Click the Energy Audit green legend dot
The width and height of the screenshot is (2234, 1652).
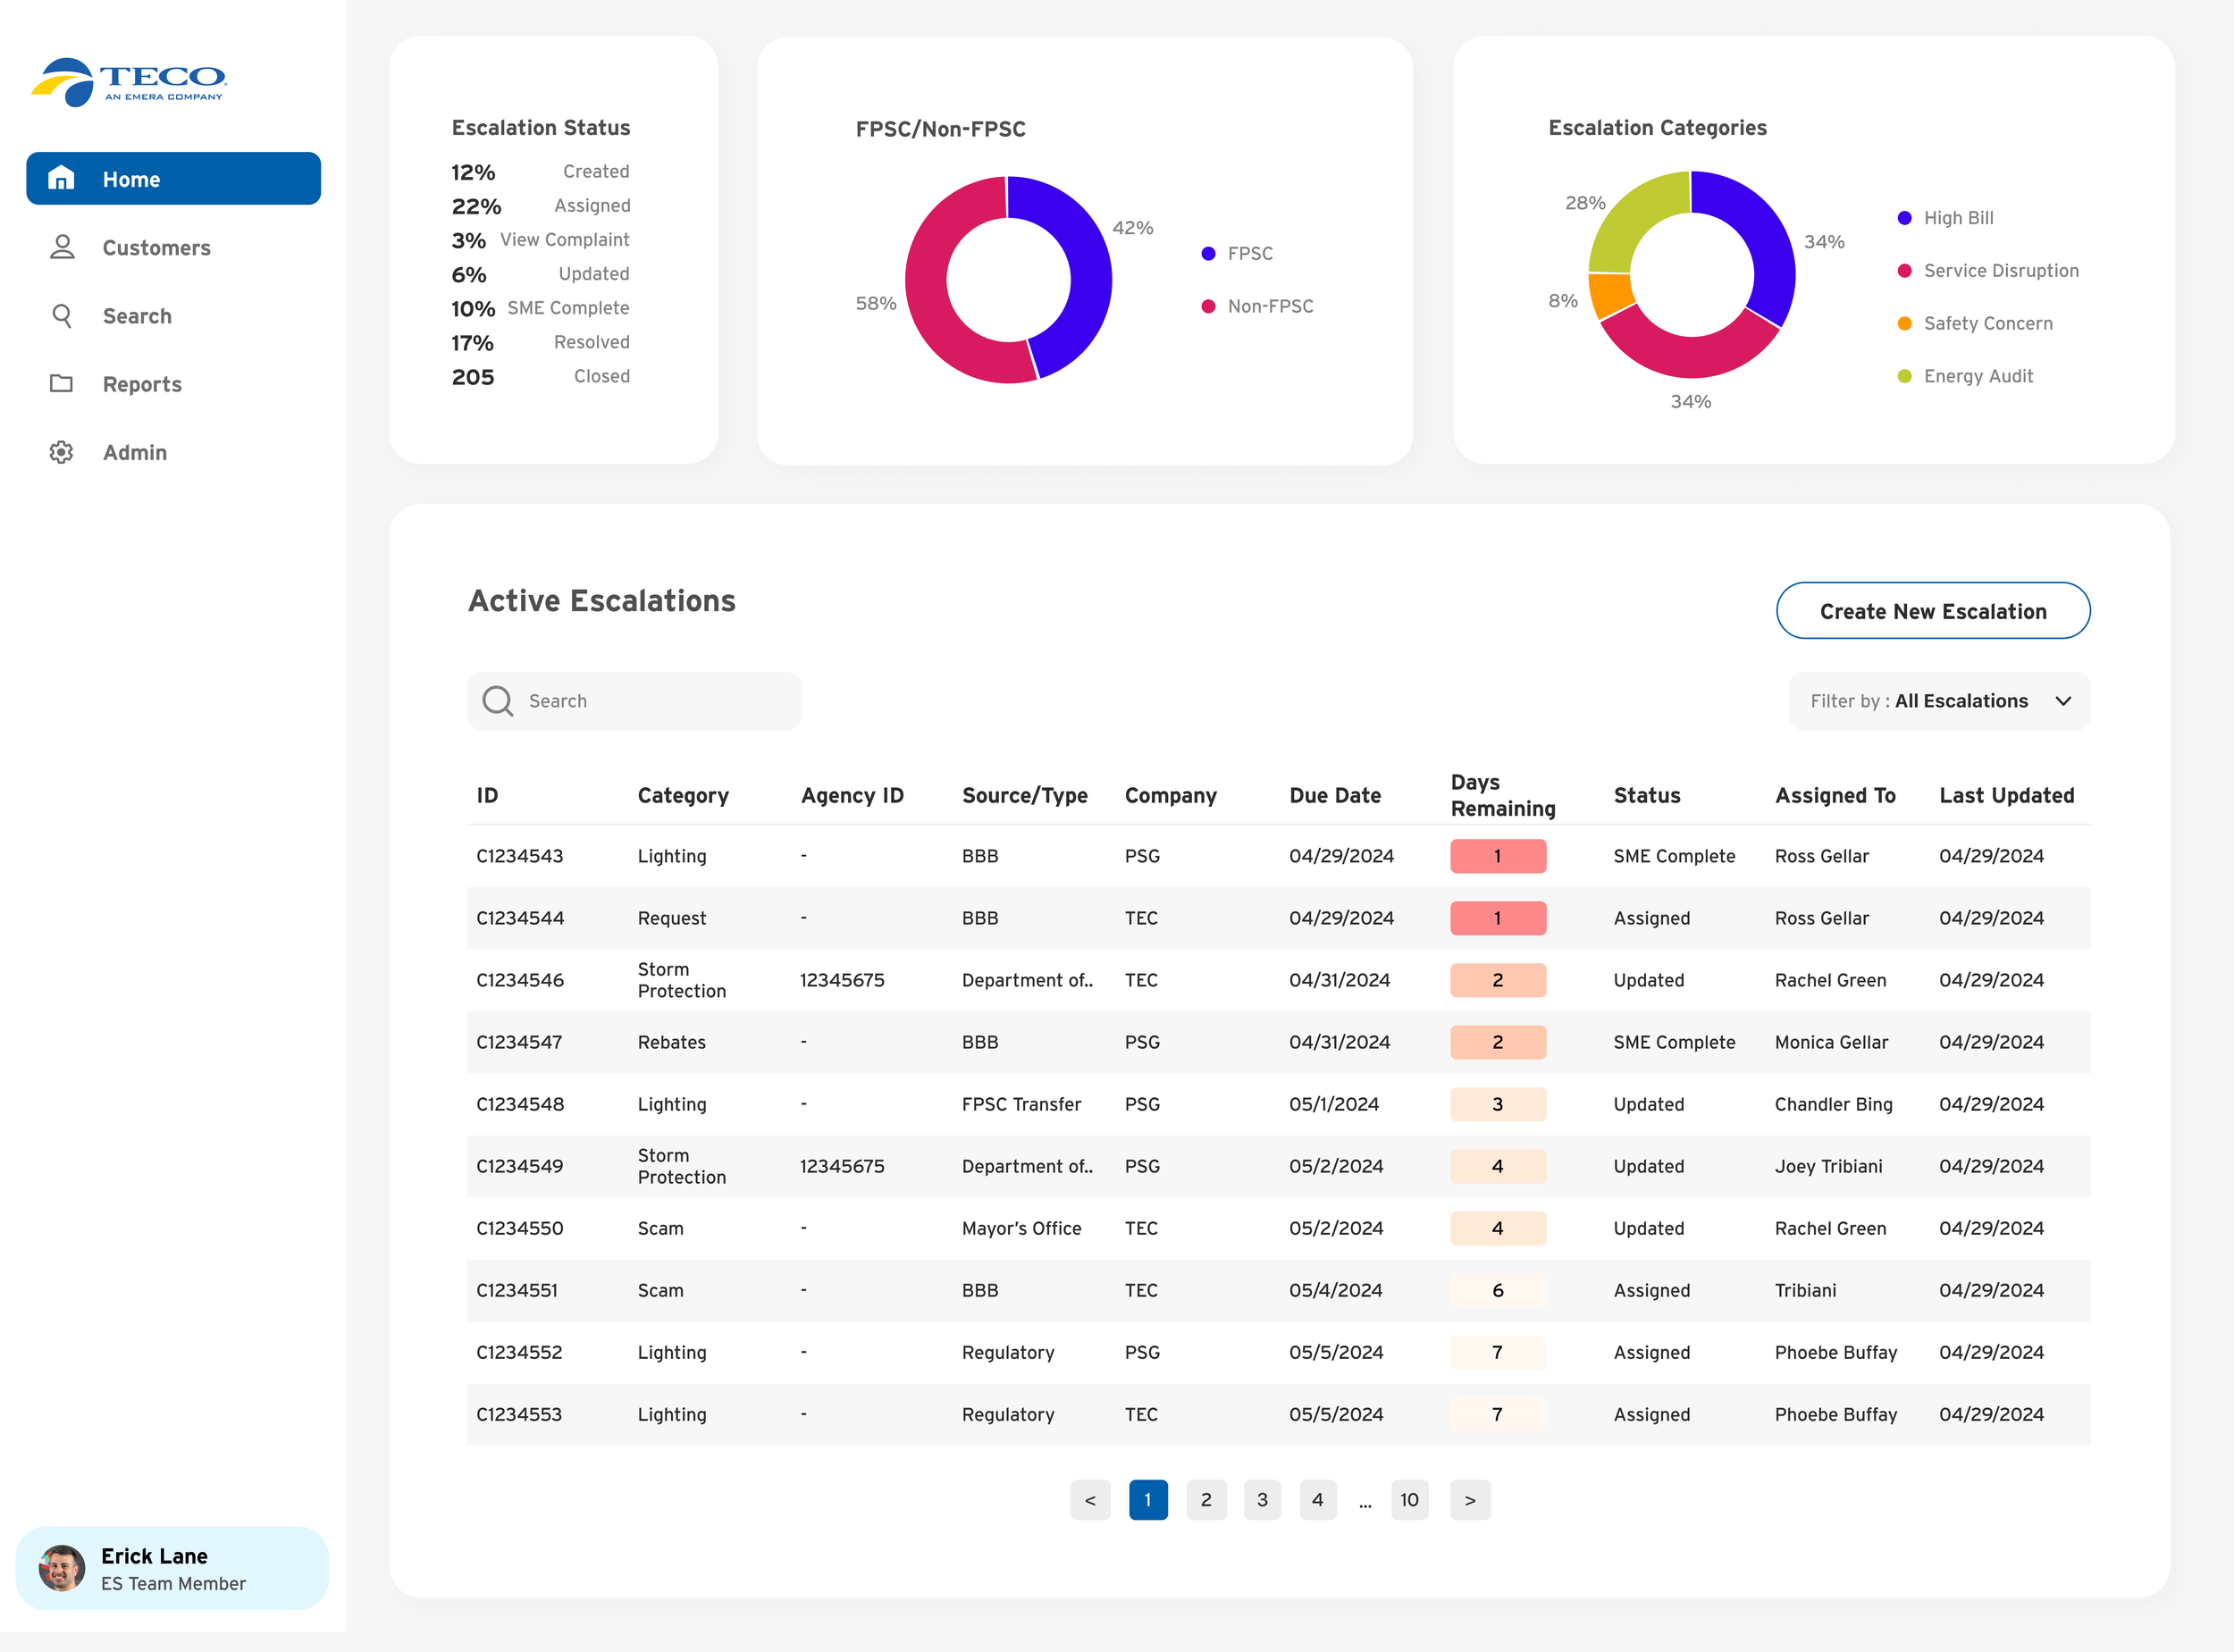[1904, 376]
